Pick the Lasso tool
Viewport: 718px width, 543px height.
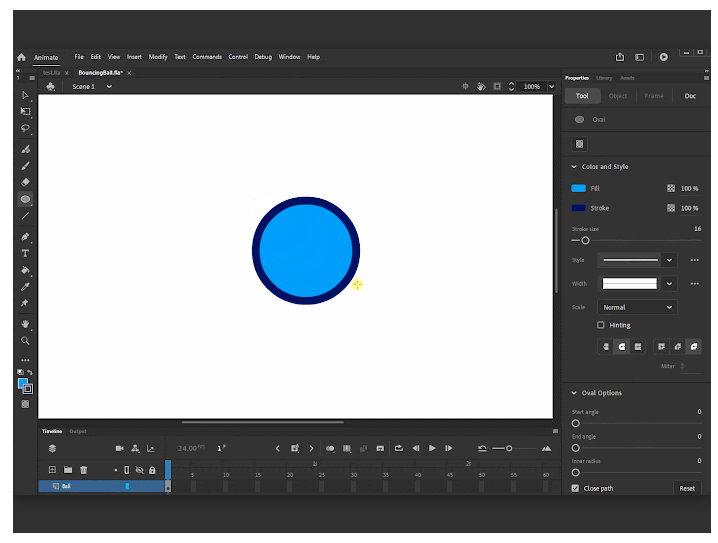point(25,128)
